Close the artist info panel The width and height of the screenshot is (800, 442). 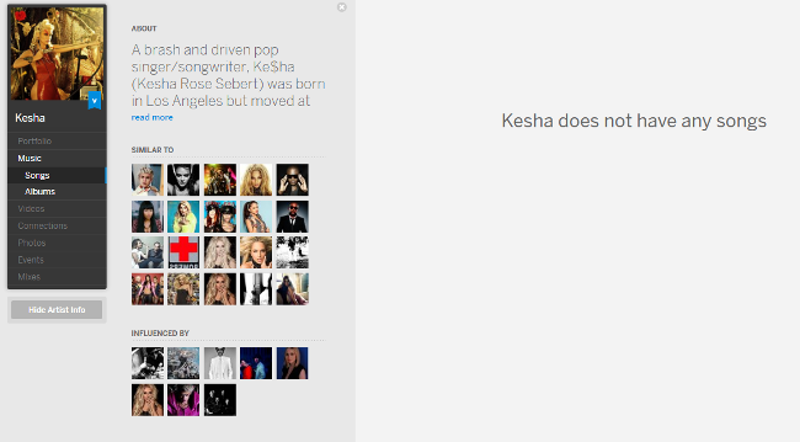pyautogui.click(x=342, y=7)
